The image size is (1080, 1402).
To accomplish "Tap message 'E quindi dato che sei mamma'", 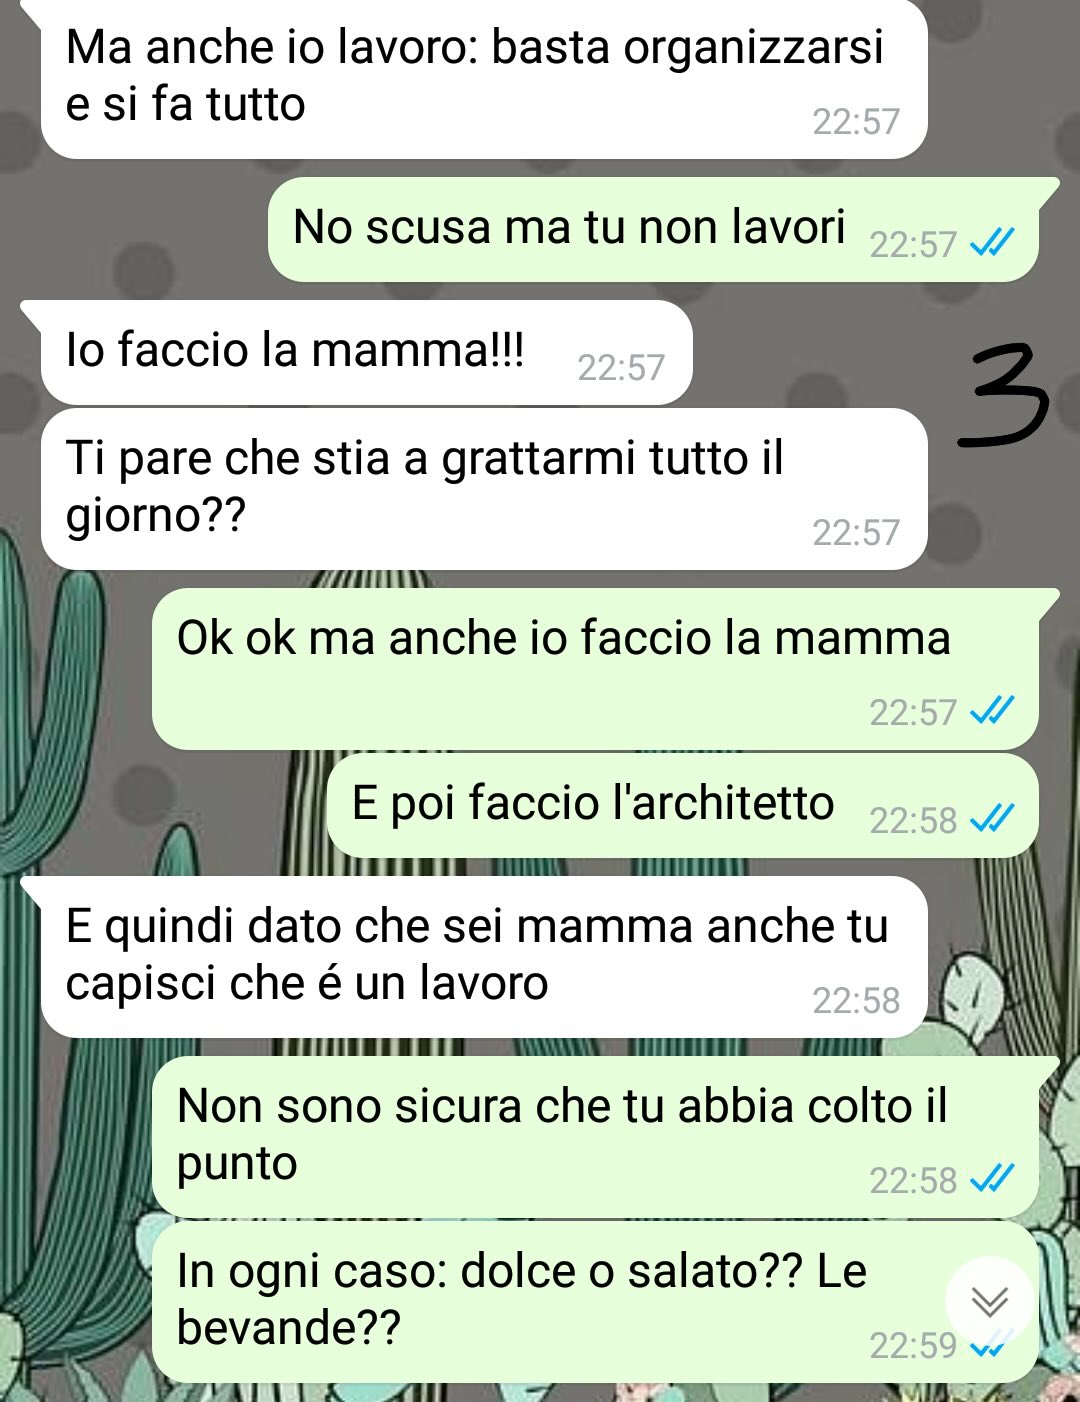I will pyautogui.click(x=484, y=957).
